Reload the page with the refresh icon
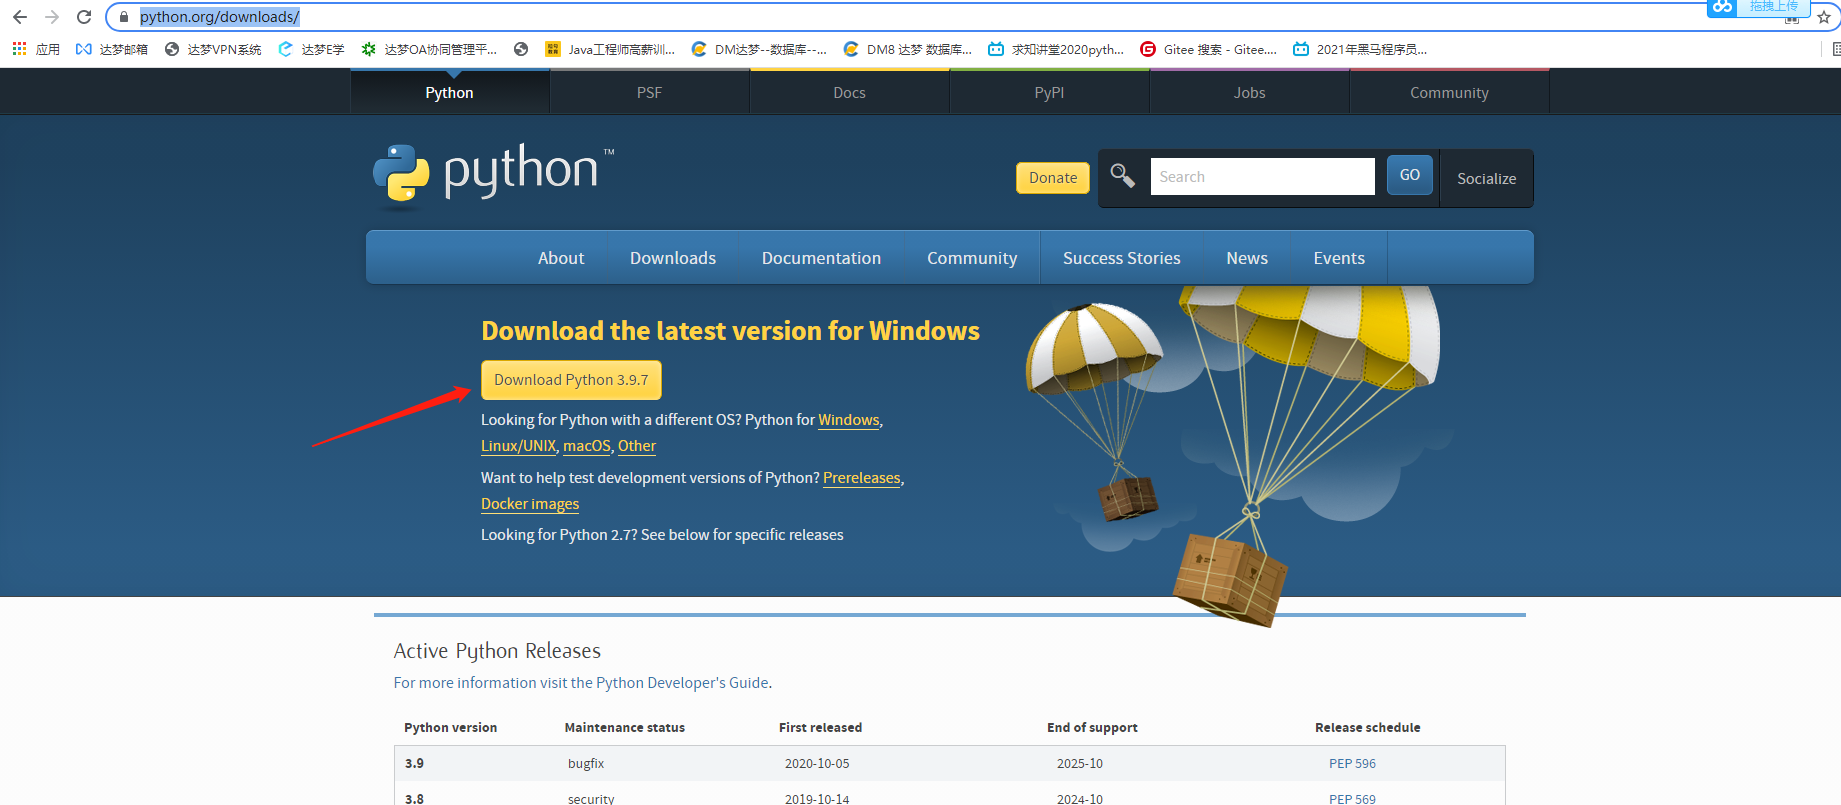This screenshot has width=1841, height=805. tap(84, 17)
